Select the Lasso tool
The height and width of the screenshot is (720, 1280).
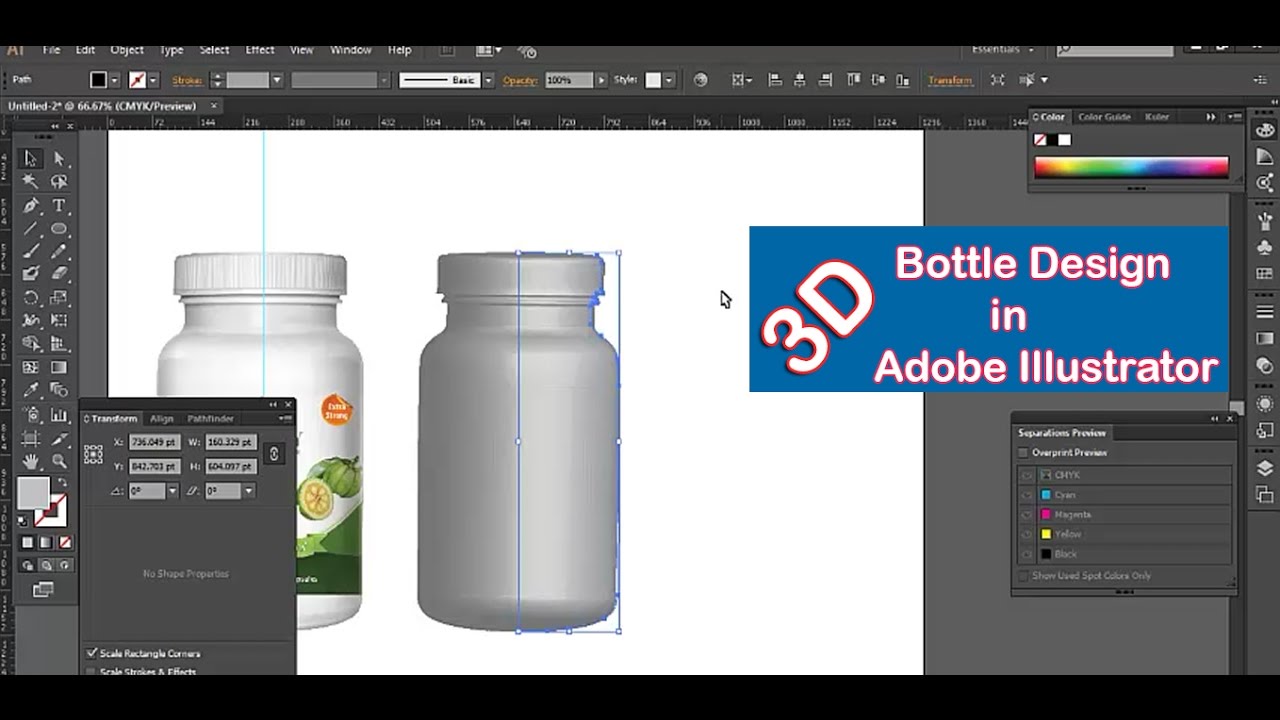point(59,182)
